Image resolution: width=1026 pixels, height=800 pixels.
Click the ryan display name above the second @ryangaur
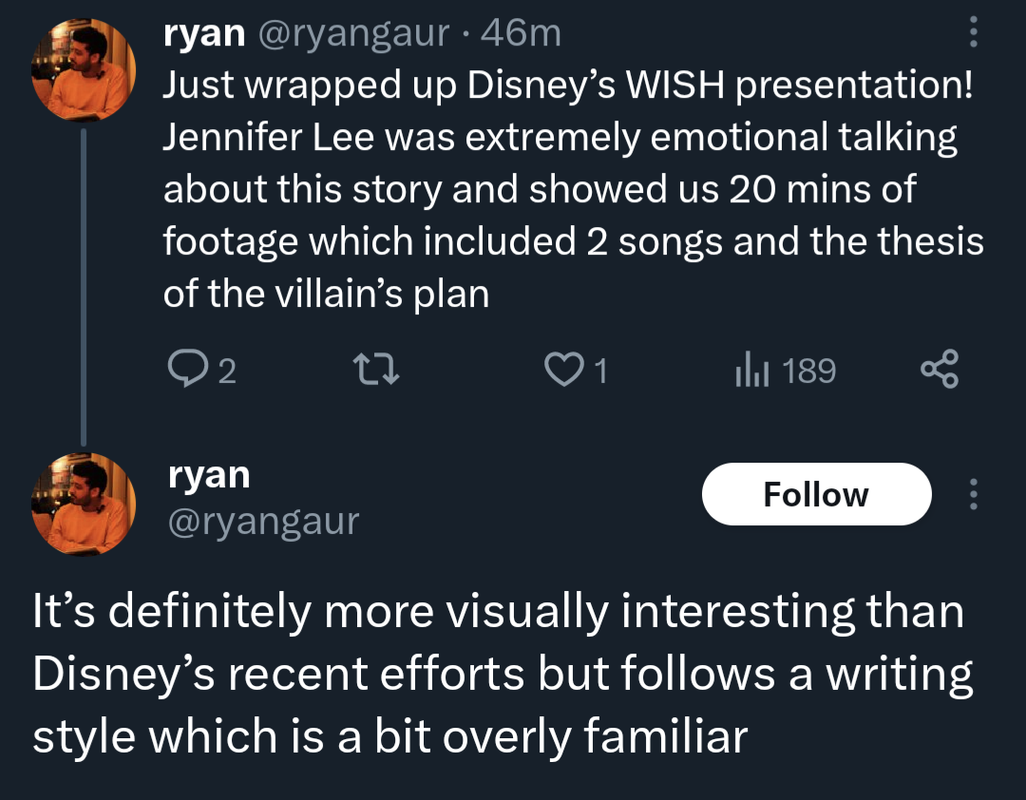[x=208, y=475]
